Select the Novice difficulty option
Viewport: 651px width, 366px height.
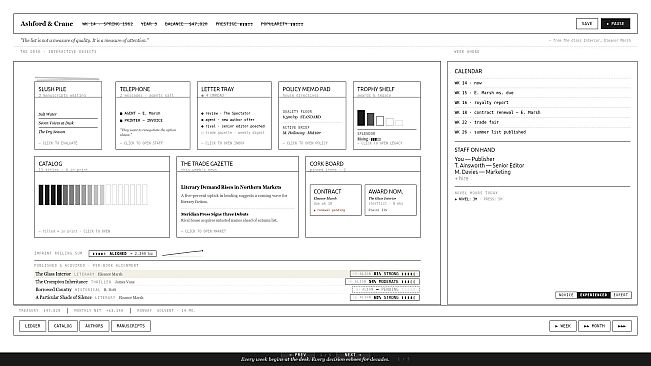click(566, 295)
